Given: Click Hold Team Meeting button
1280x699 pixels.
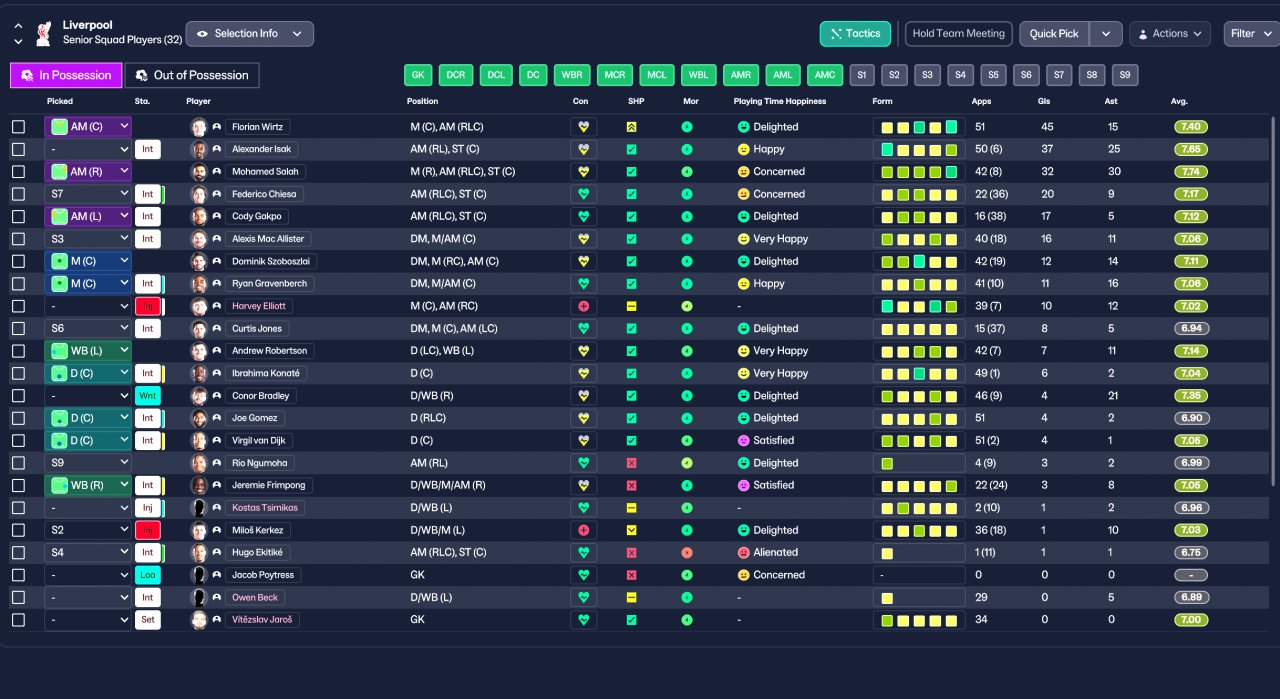Looking at the screenshot, I should click(959, 34).
